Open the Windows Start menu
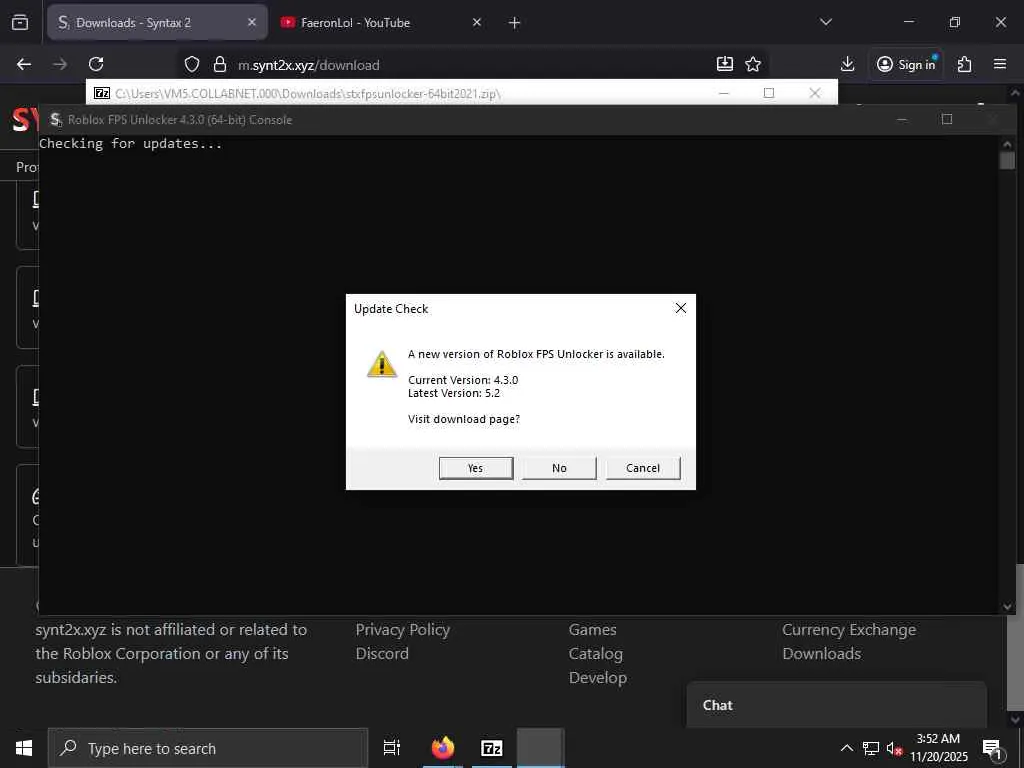 (x=24, y=748)
